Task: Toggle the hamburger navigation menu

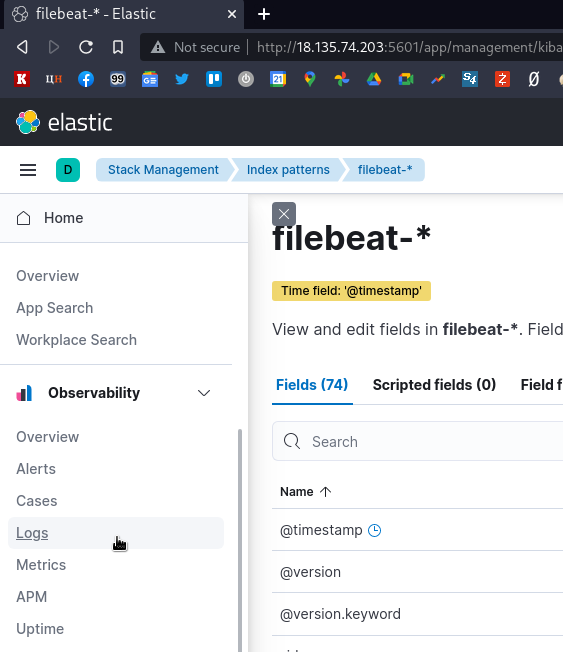Action: pos(28,170)
